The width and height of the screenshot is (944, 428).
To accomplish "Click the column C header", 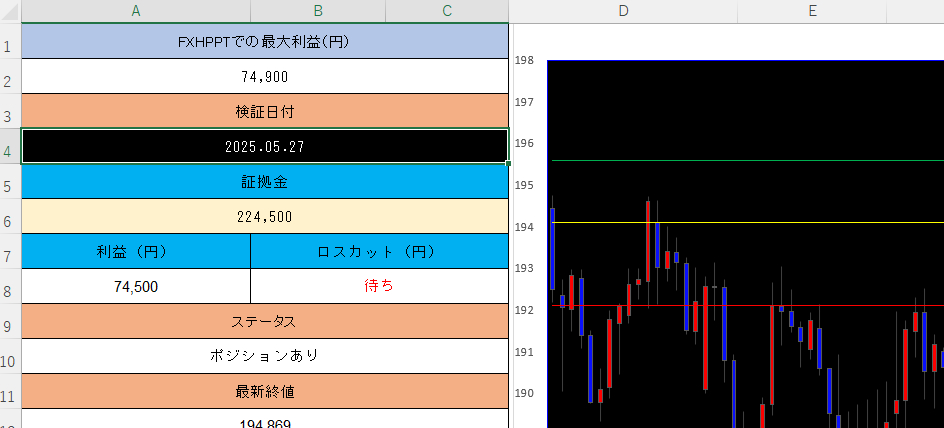I will (x=446, y=11).
